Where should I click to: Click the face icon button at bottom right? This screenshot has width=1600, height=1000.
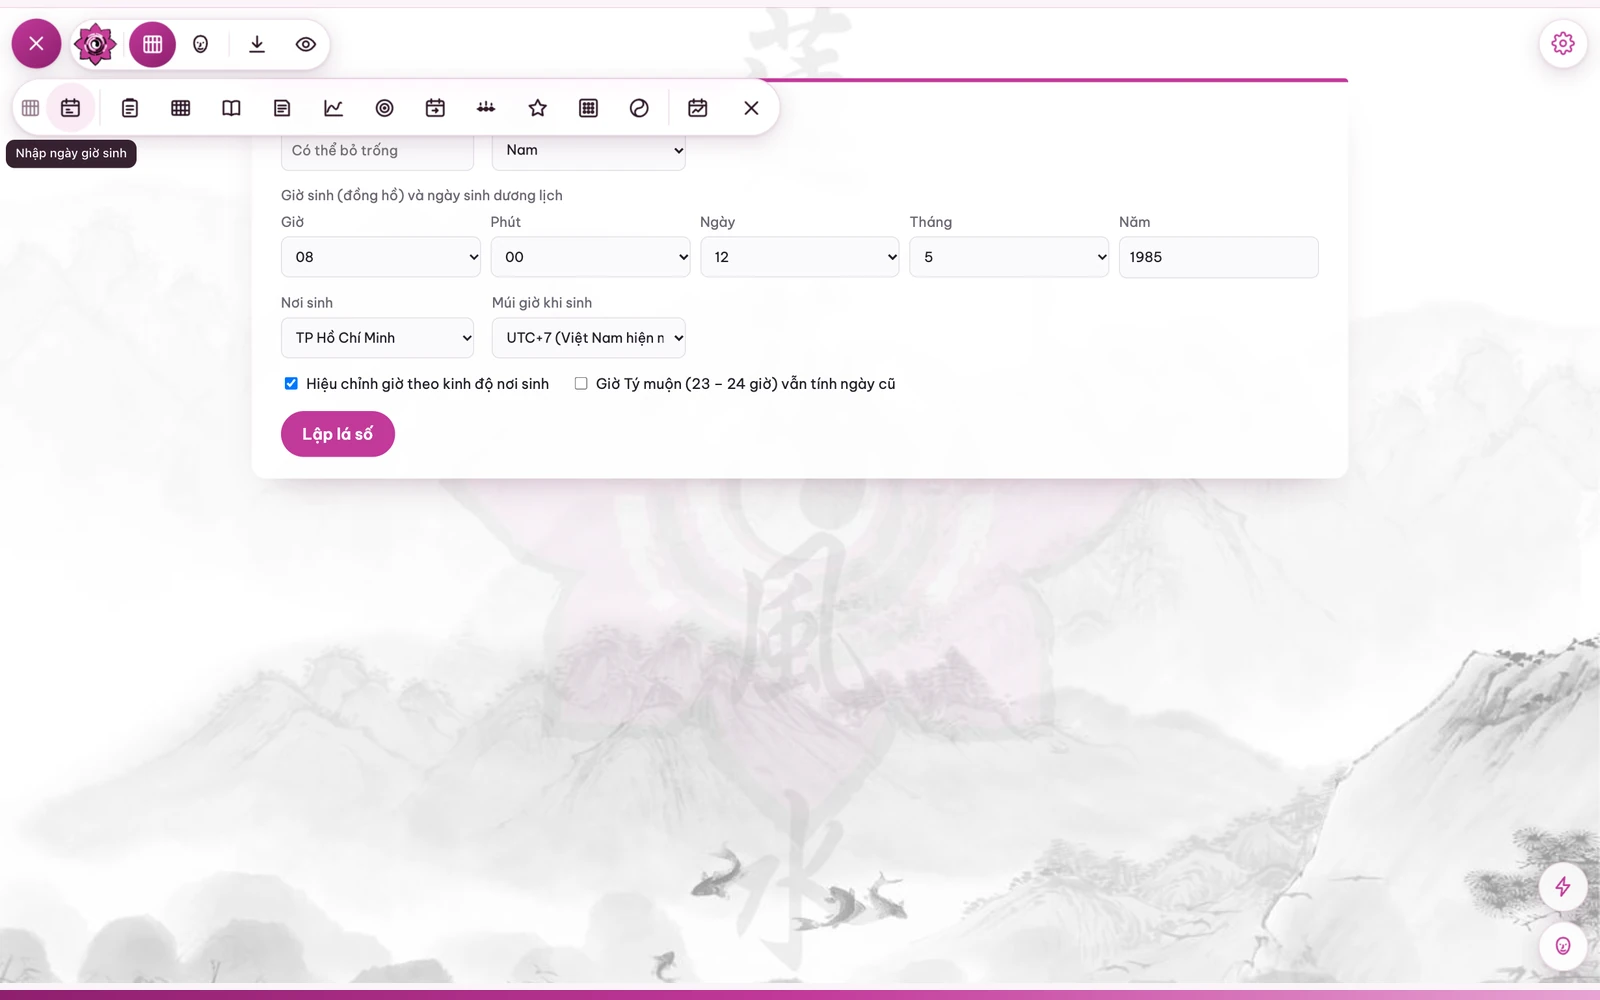pos(1563,946)
